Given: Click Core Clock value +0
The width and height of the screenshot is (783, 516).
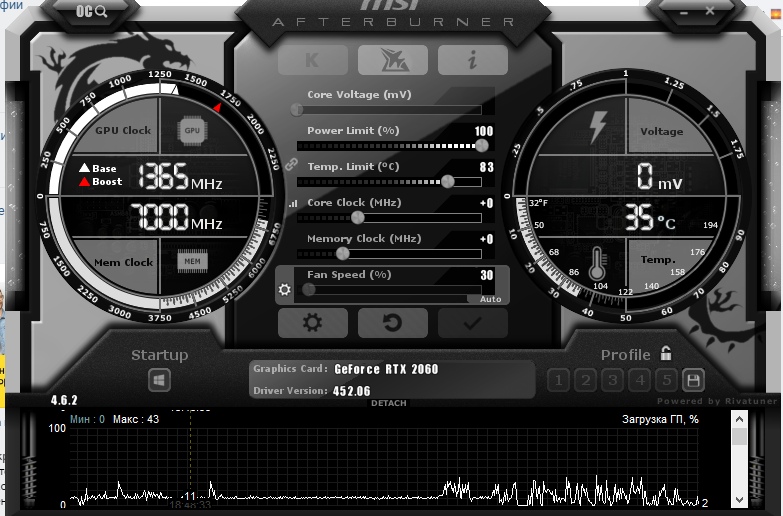Looking at the screenshot, I should [x=486, y=203].
